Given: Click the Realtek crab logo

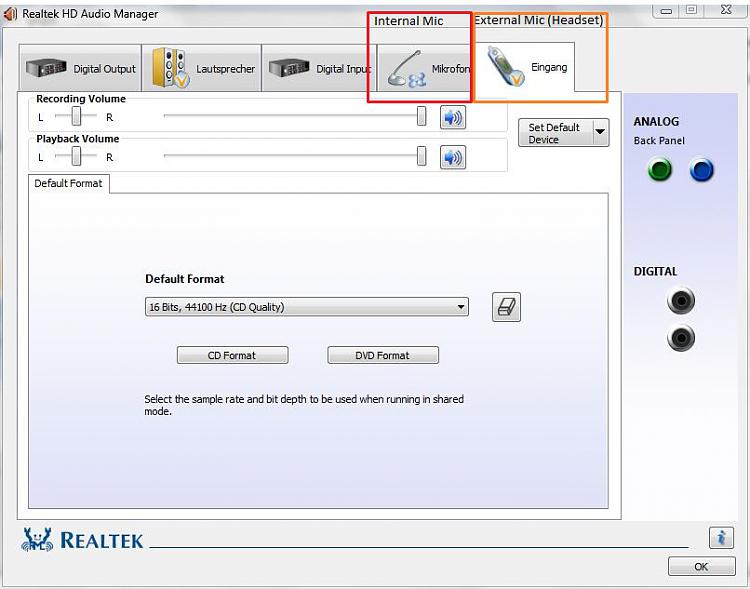Looking at the screenshot, I should [37, 540].
